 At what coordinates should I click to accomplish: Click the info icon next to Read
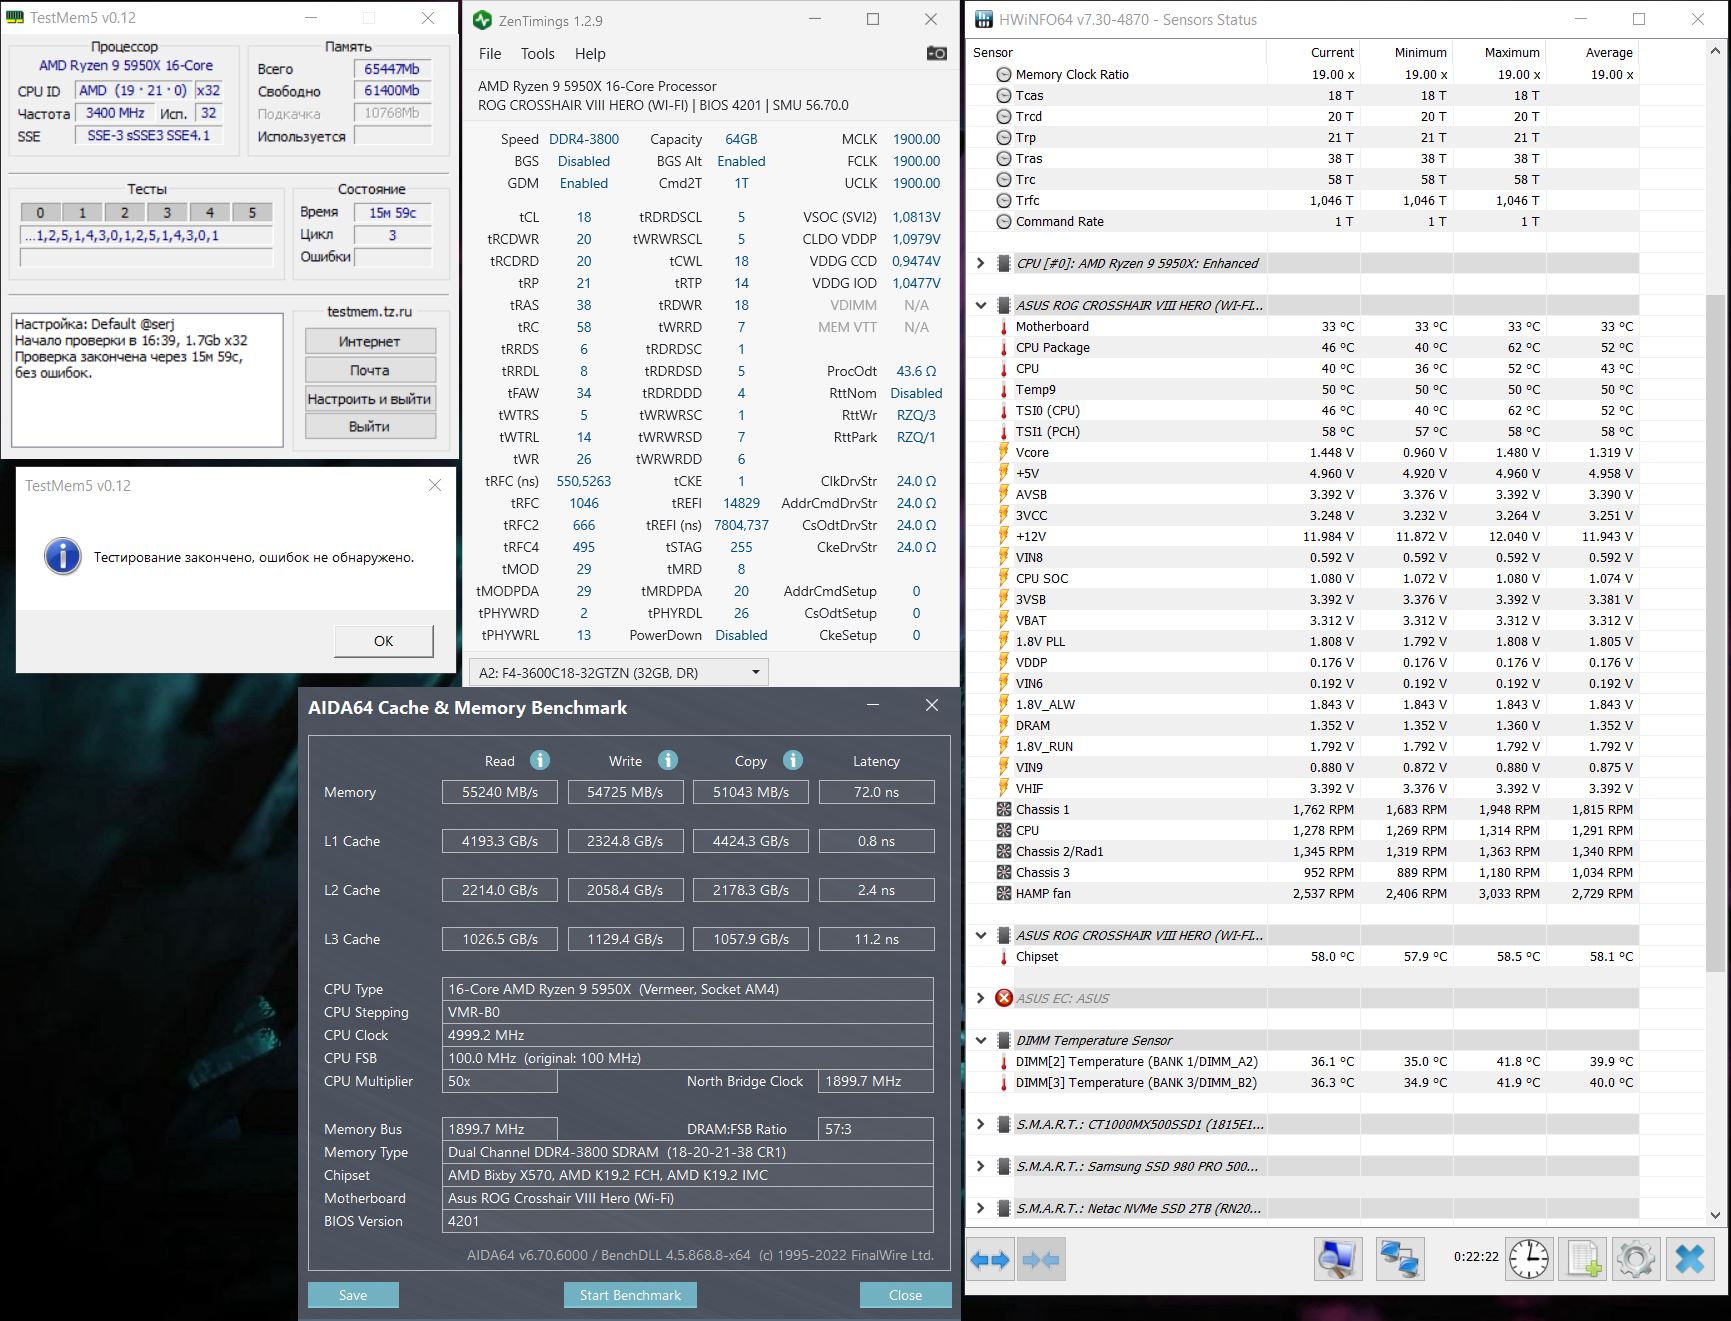pyautogui.click(x=540, y=760)
